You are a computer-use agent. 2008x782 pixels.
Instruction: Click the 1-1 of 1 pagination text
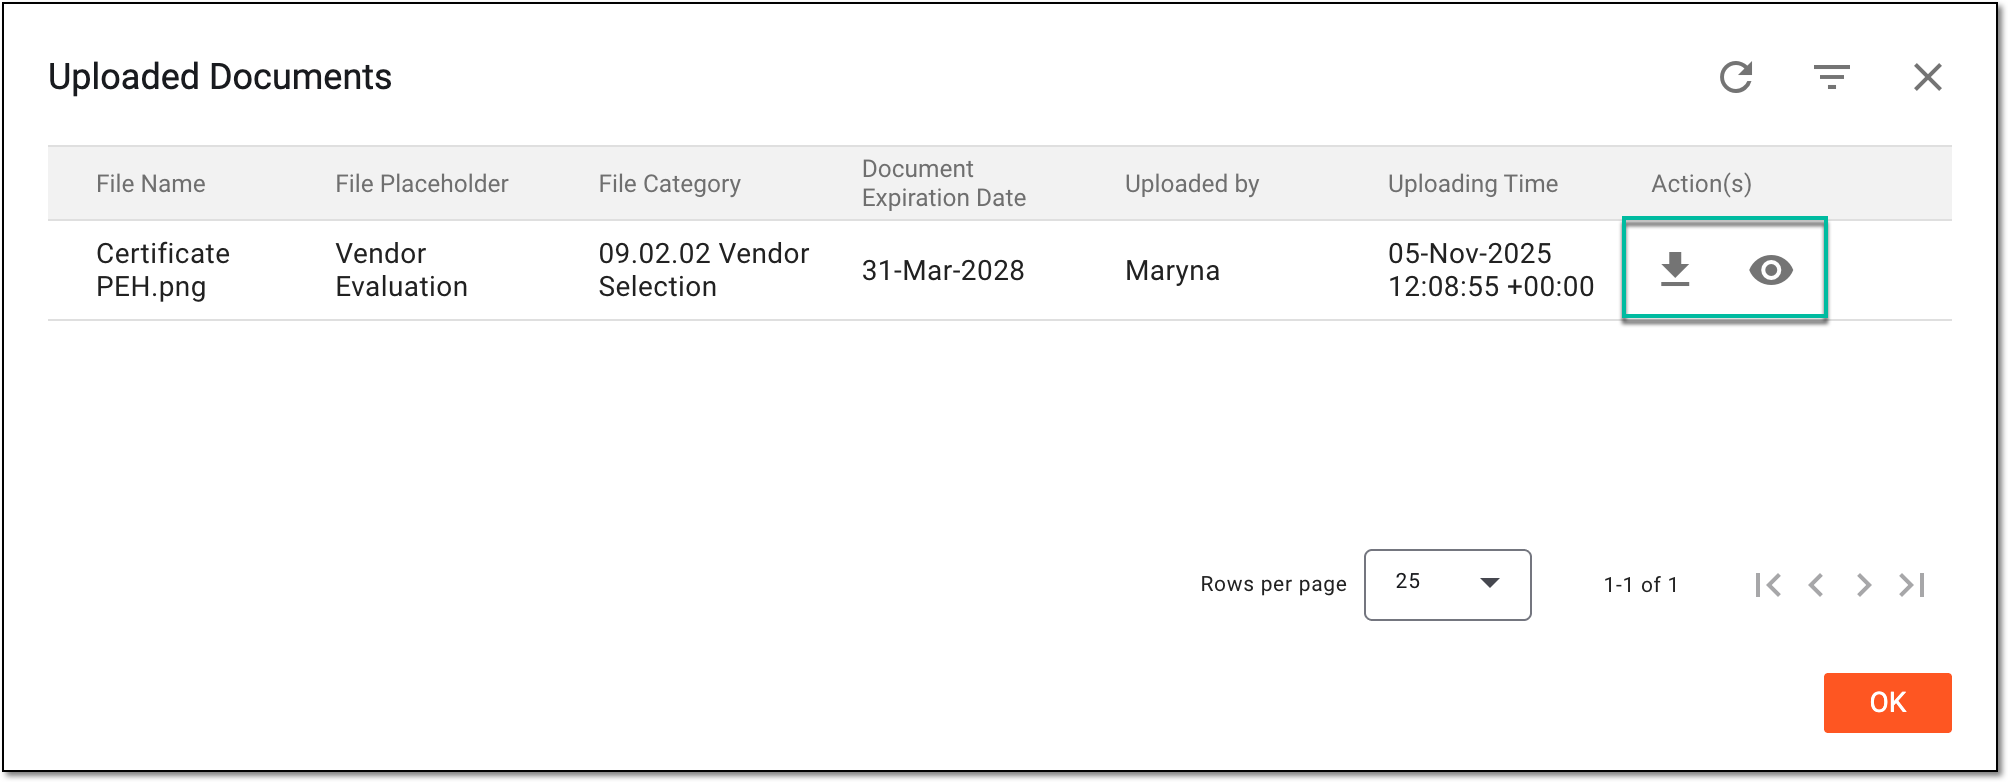click(x=1641, y=585)
